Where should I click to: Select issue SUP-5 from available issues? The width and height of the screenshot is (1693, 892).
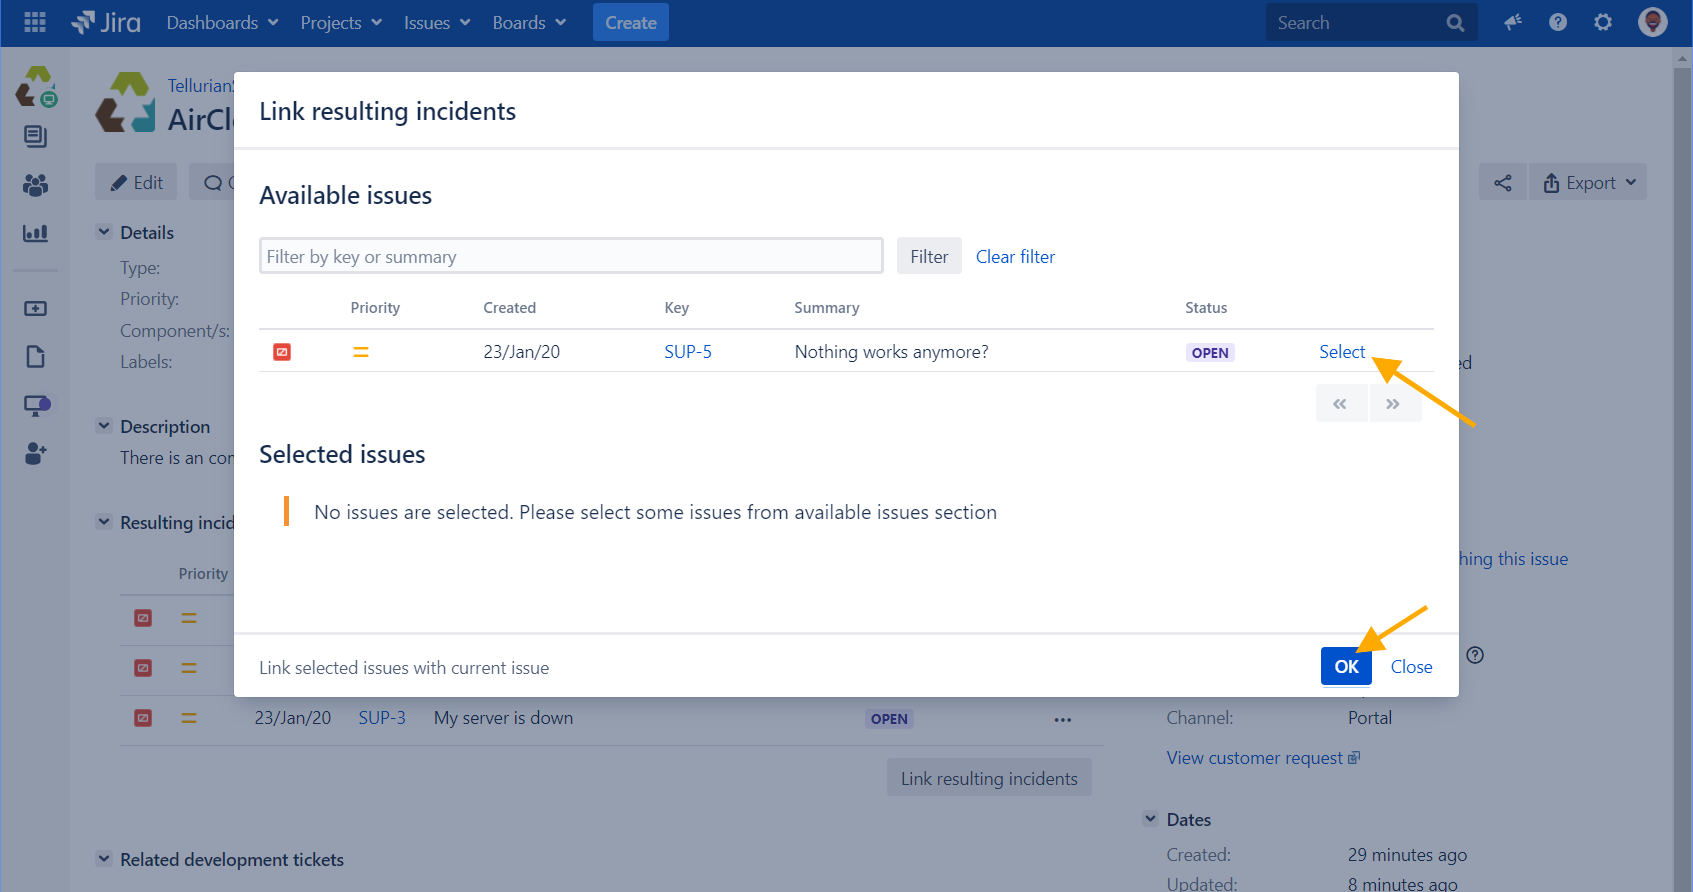pyautogui.click(x=1341, y=352)
